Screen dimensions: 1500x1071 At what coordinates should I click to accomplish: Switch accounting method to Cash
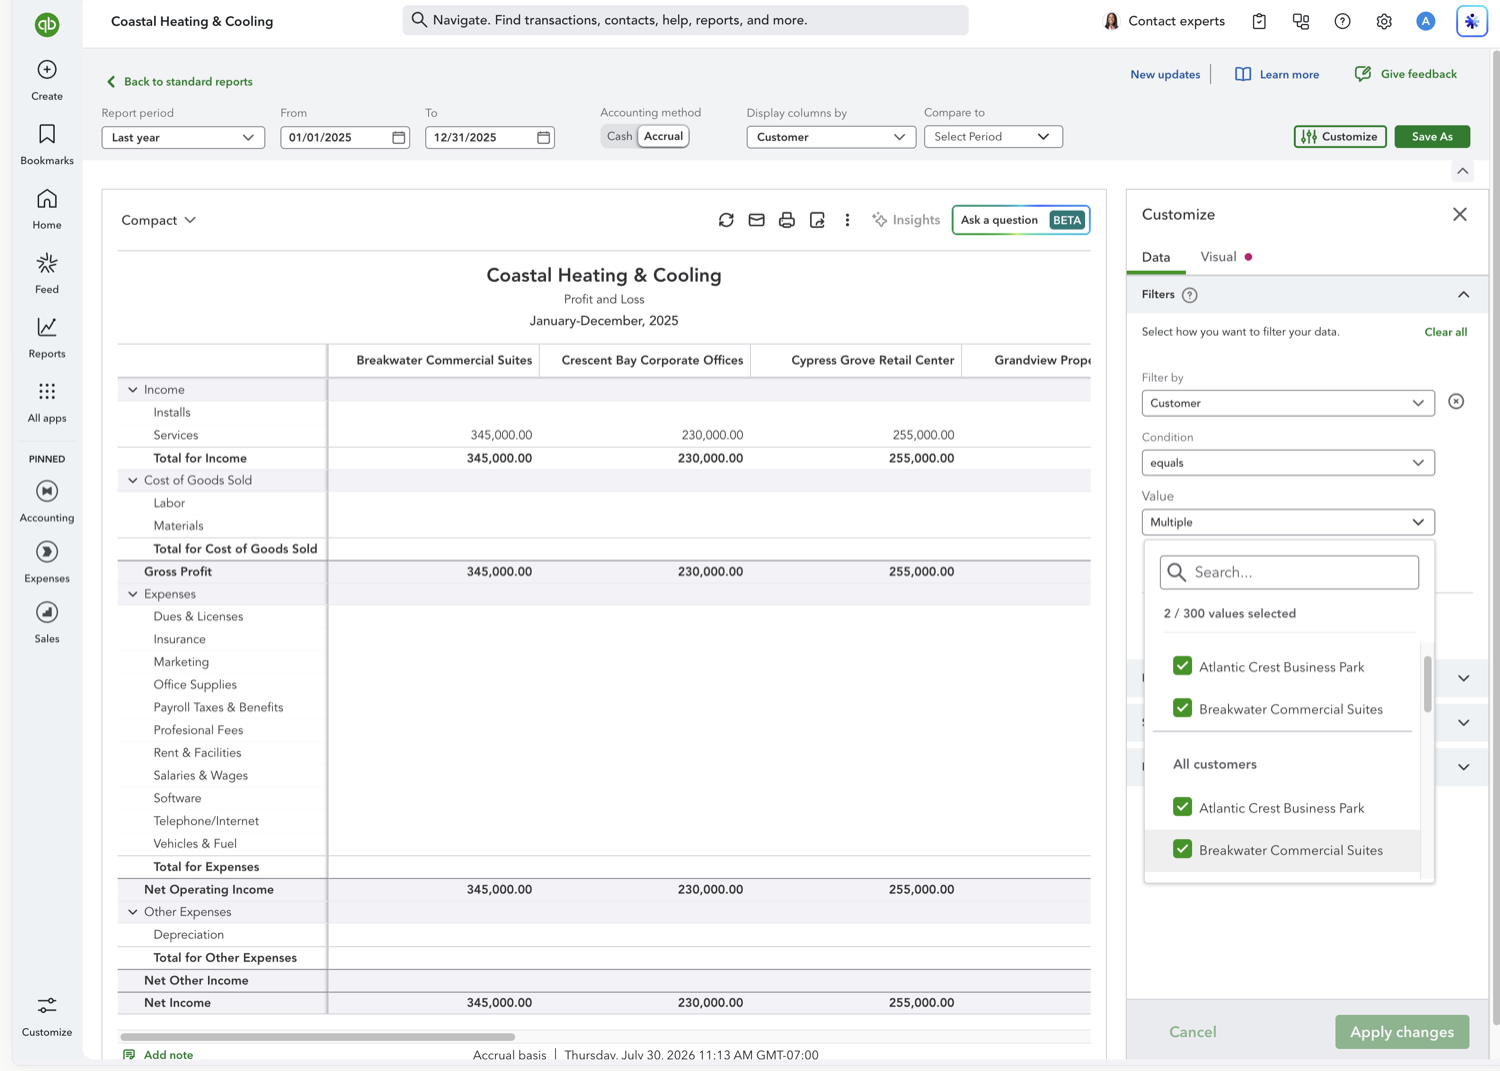coord(619,137)
